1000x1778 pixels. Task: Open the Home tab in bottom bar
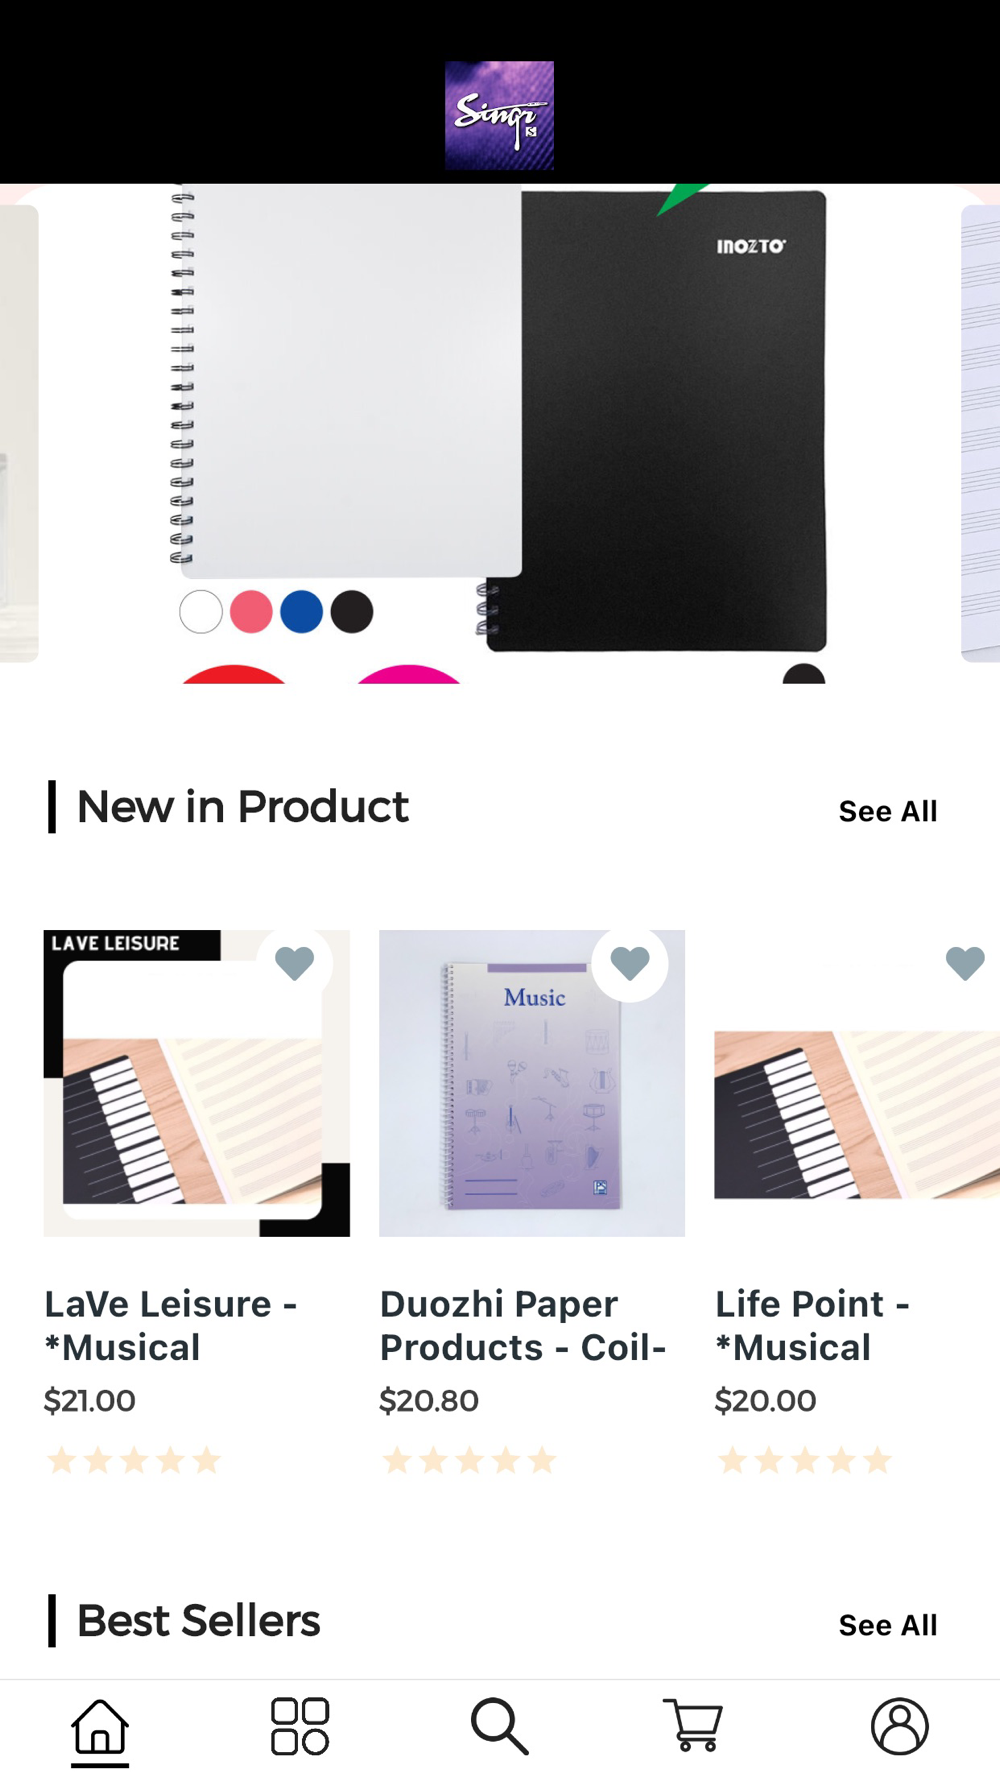100,1726
